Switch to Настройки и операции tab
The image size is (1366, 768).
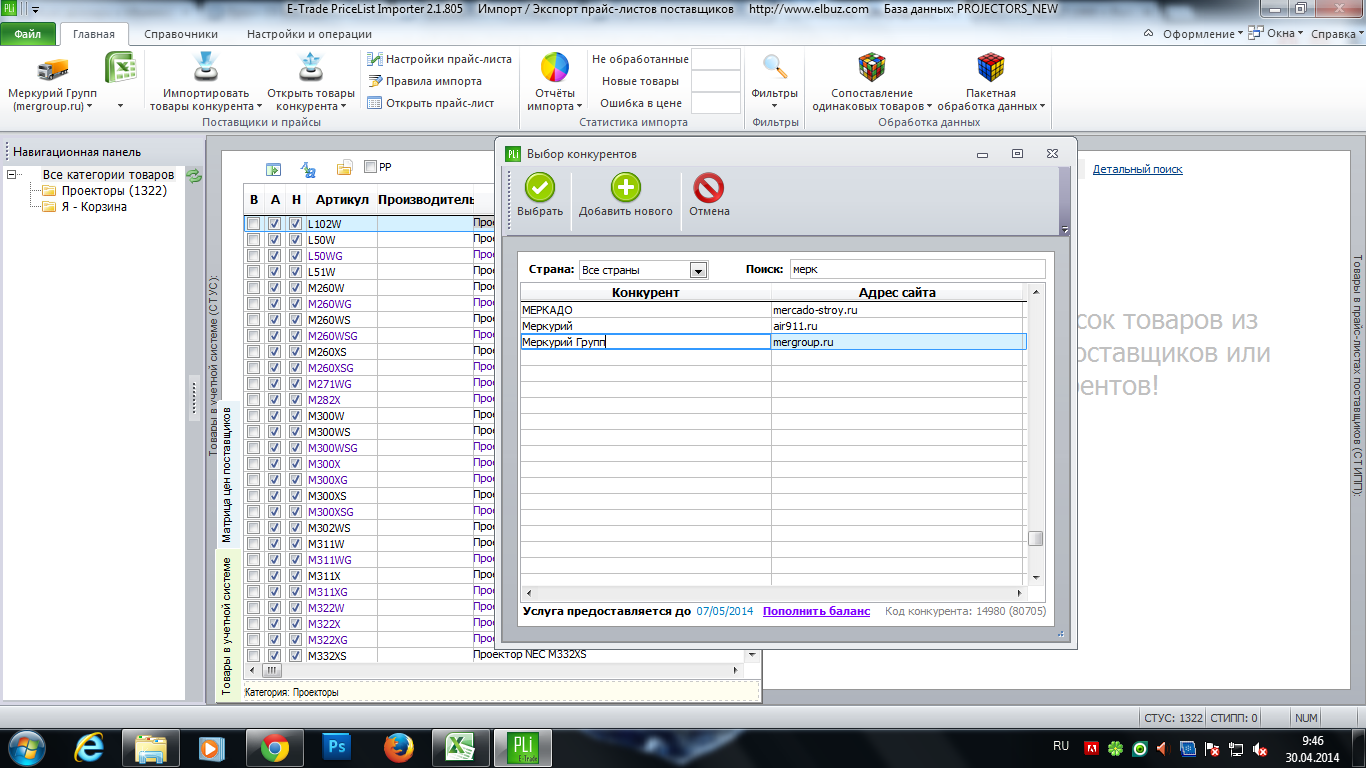pos(309,34)
